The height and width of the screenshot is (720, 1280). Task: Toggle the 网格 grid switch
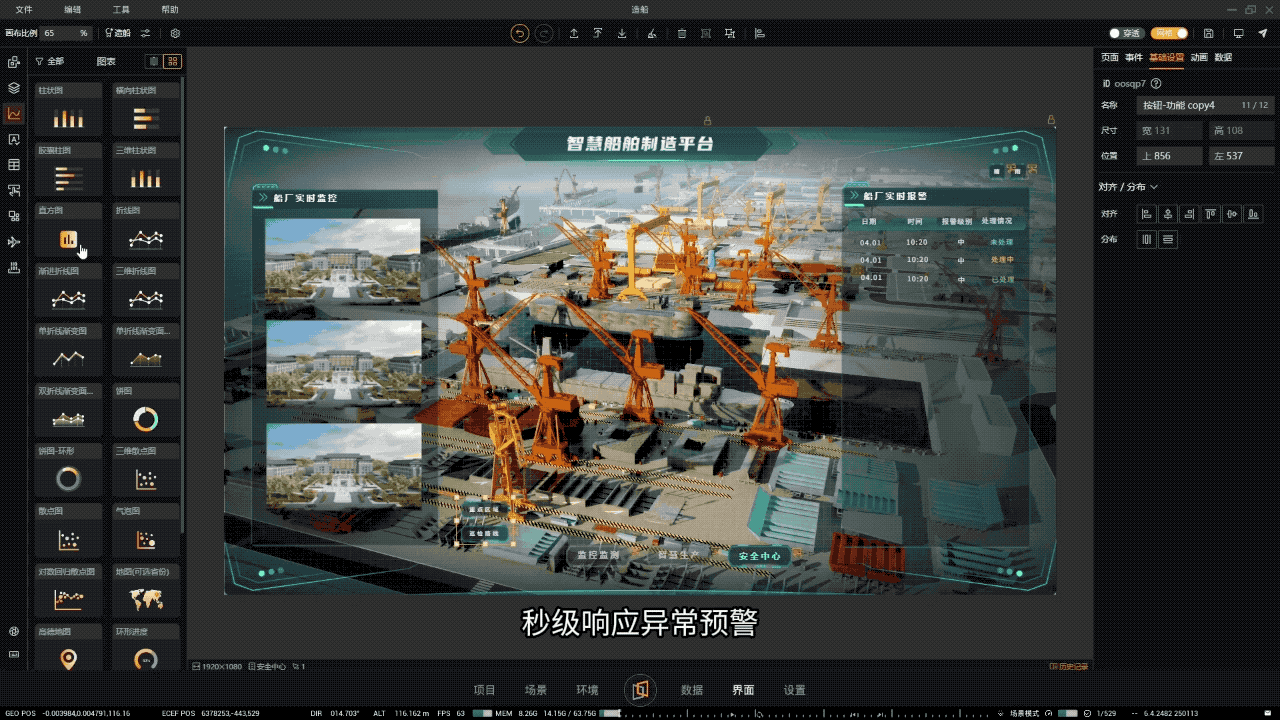[1169, 33]
